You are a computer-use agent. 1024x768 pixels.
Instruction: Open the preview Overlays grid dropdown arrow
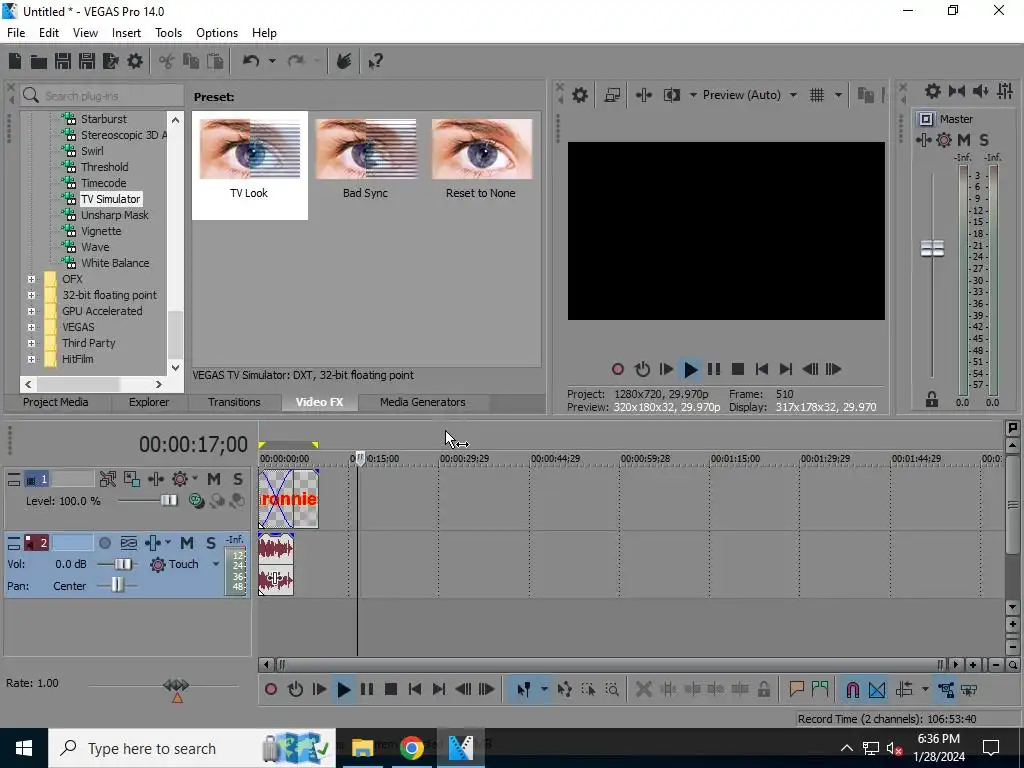coord(839,95)
